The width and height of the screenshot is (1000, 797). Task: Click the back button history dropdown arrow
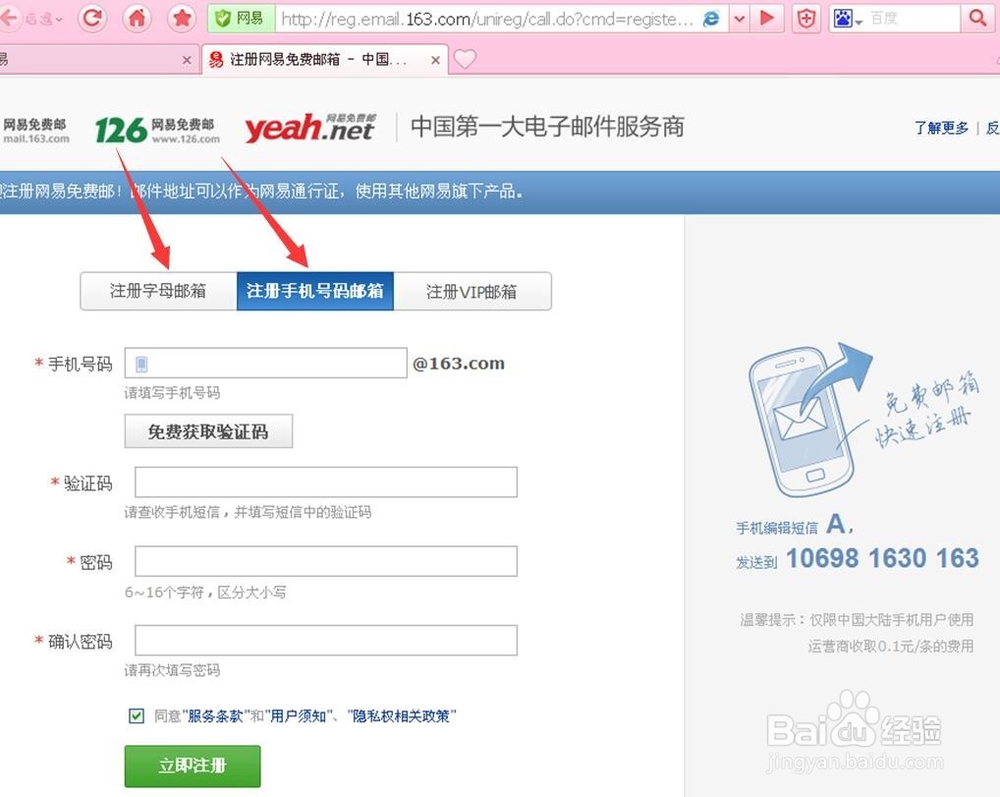tap(59, 19)
